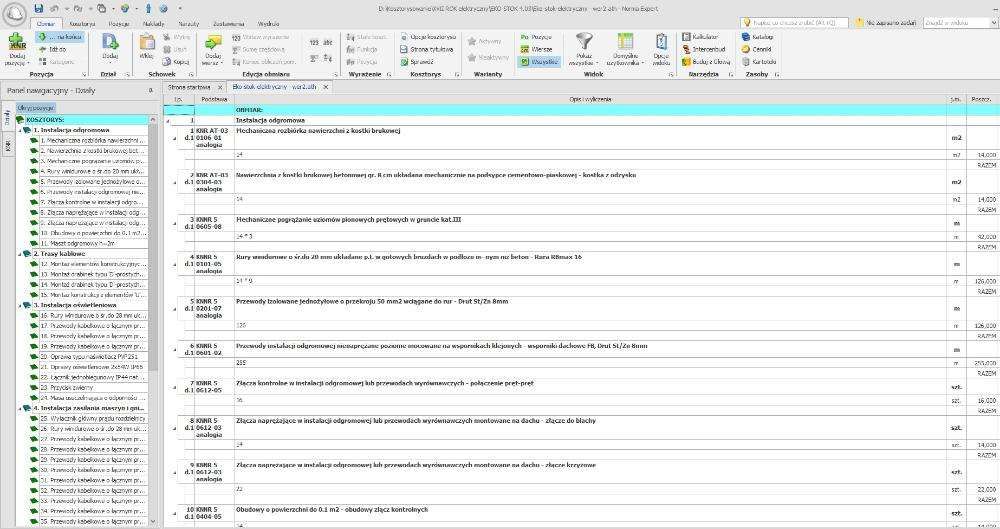Switch to the Kosztorys ribbon tab

tap(82, 24)
